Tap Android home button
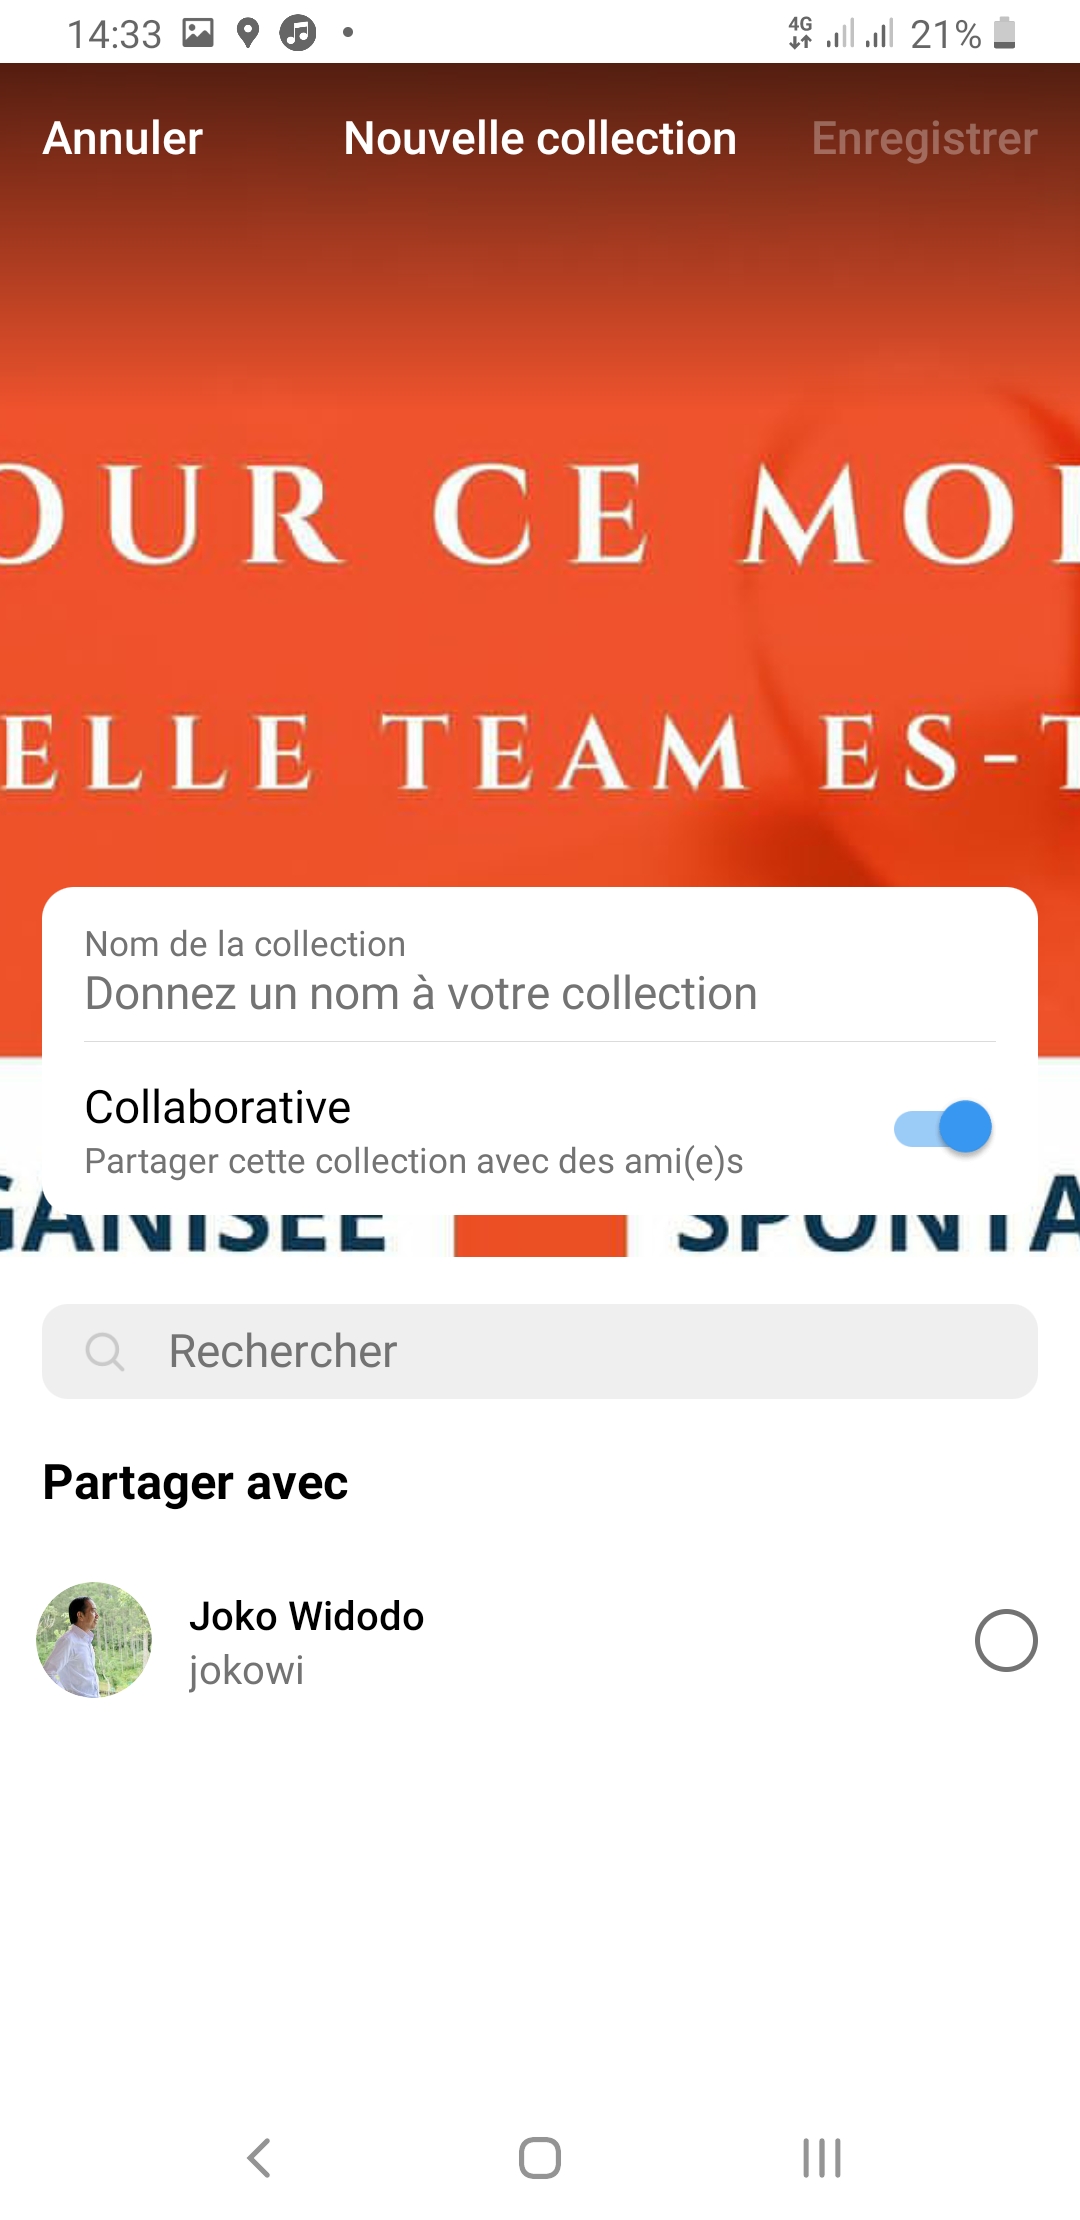The image size is (1080, 2220). 540,2157
